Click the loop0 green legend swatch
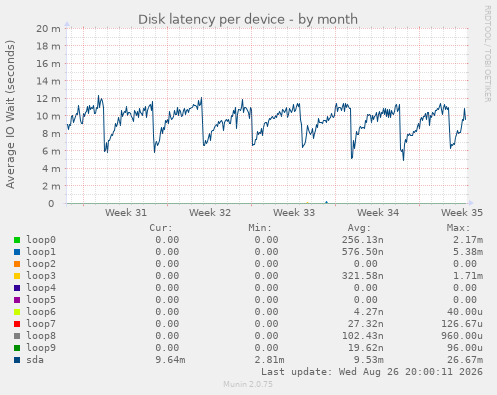 17,240
